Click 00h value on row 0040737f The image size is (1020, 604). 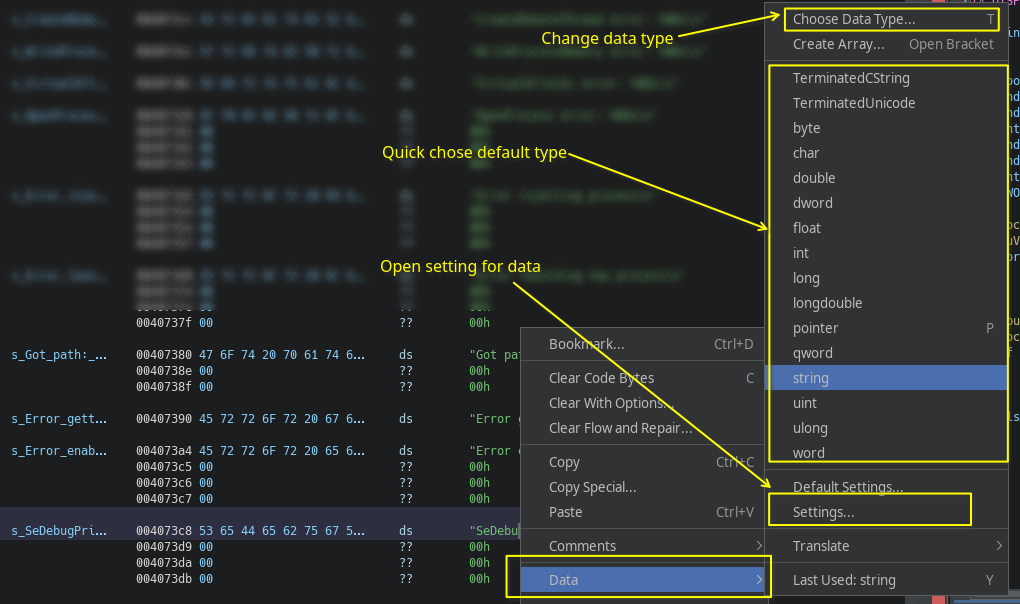pos(479,323)
